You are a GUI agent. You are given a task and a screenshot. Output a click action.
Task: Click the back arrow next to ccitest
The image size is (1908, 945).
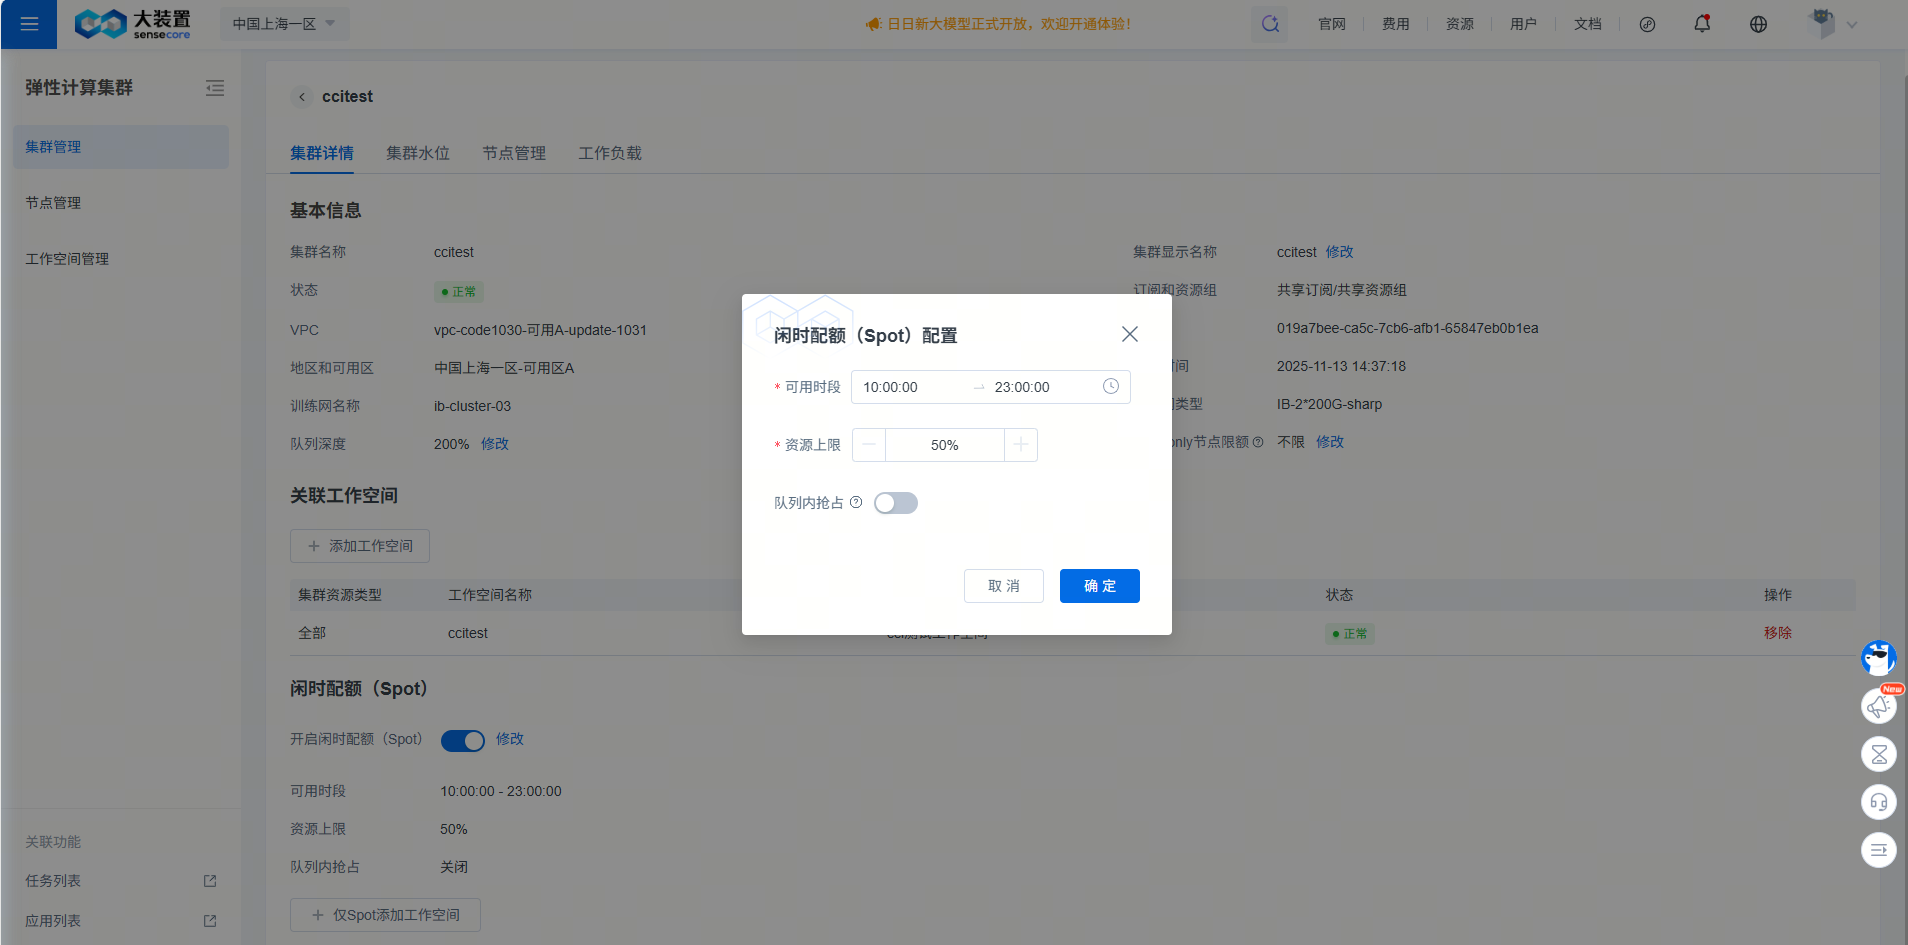[x=302, y=97]
